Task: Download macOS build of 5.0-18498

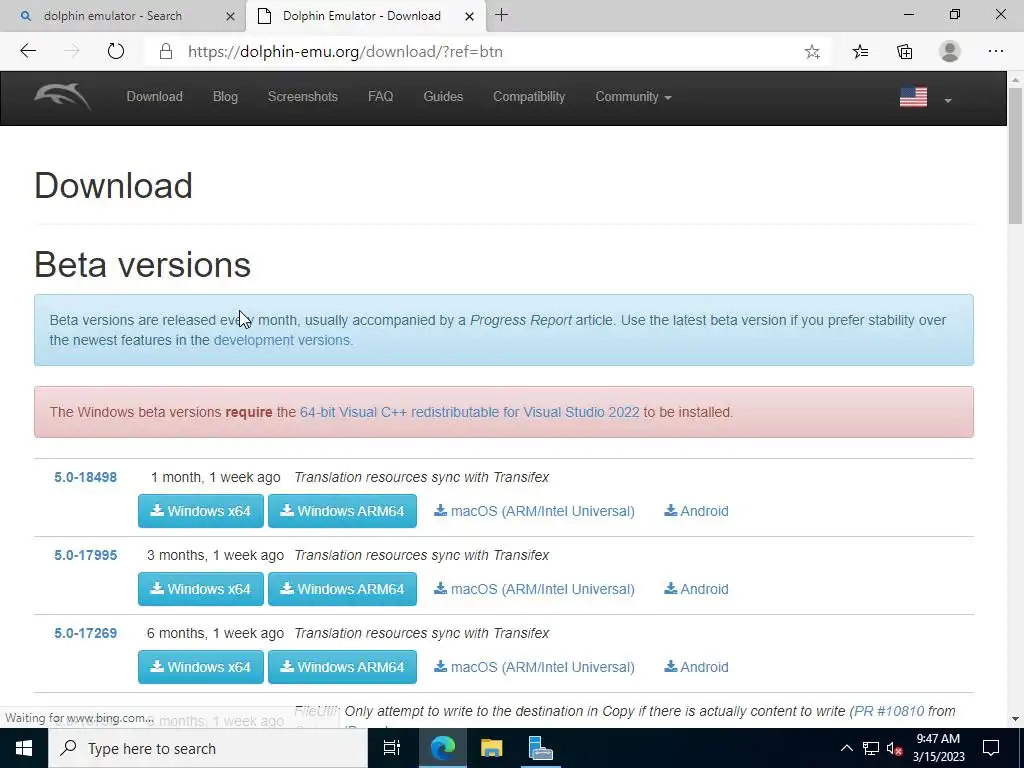Action: [x=534, y=511]
